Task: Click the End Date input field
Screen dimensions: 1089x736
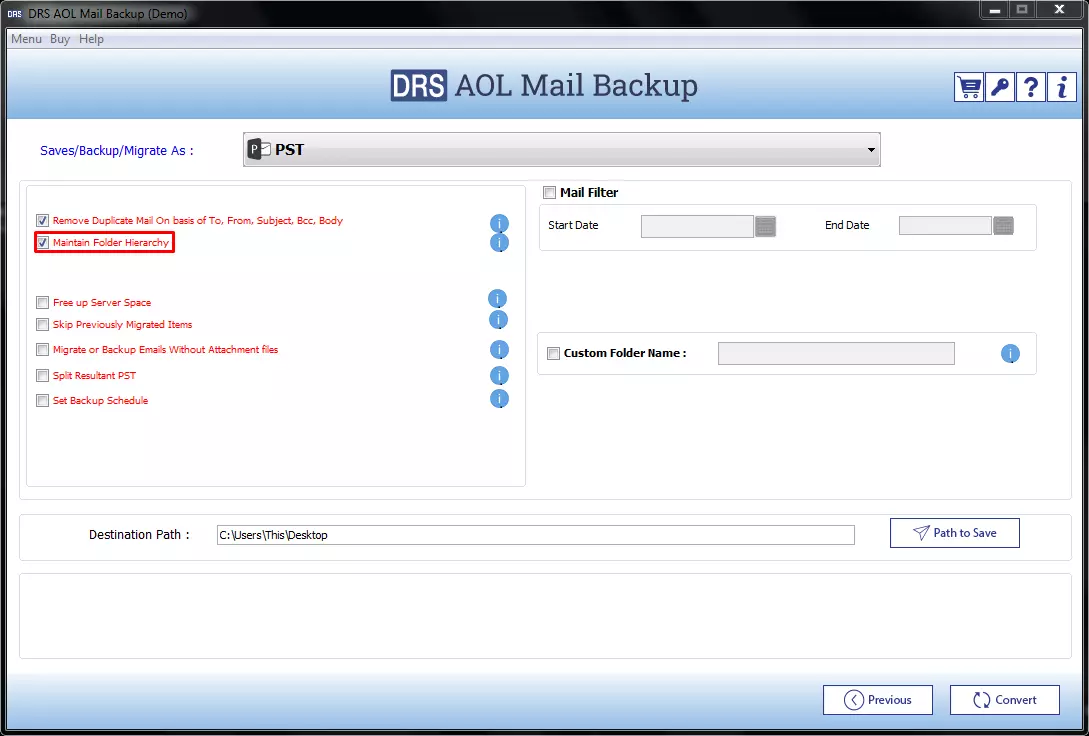Action: [x=945, y=226]
